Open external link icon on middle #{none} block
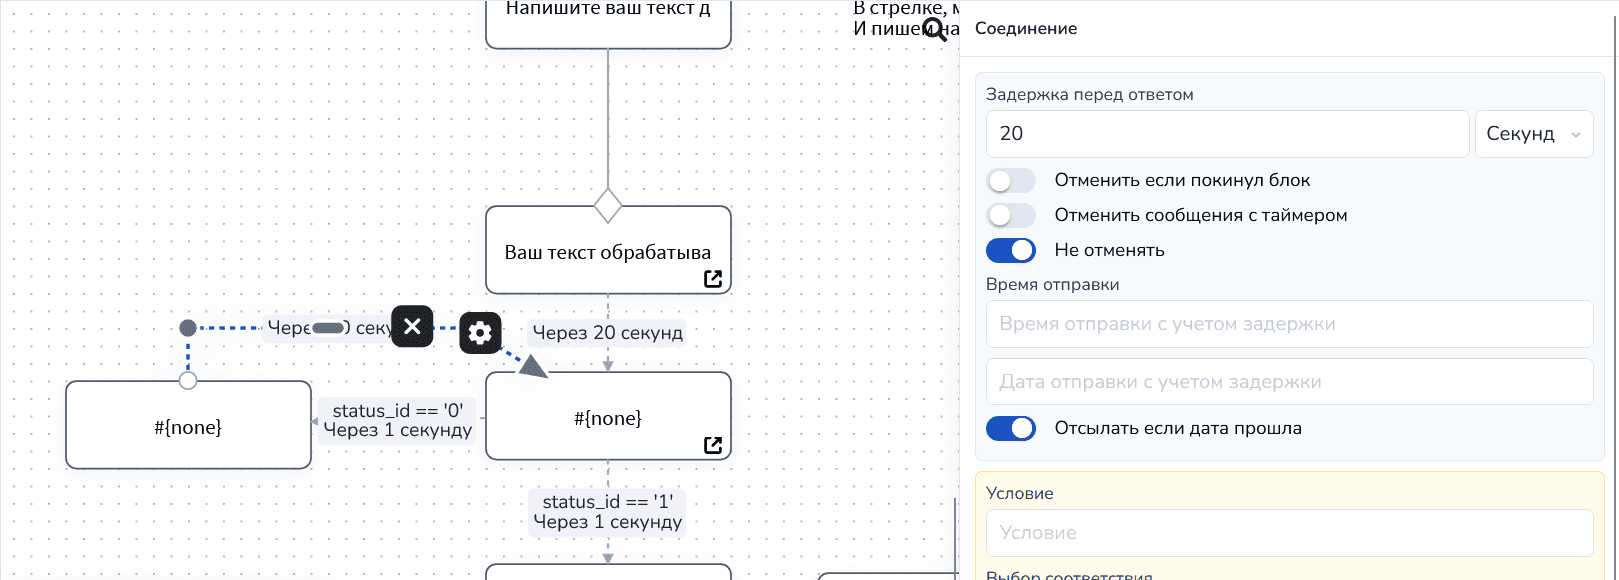1619x580 pixels. click(713, 445)
